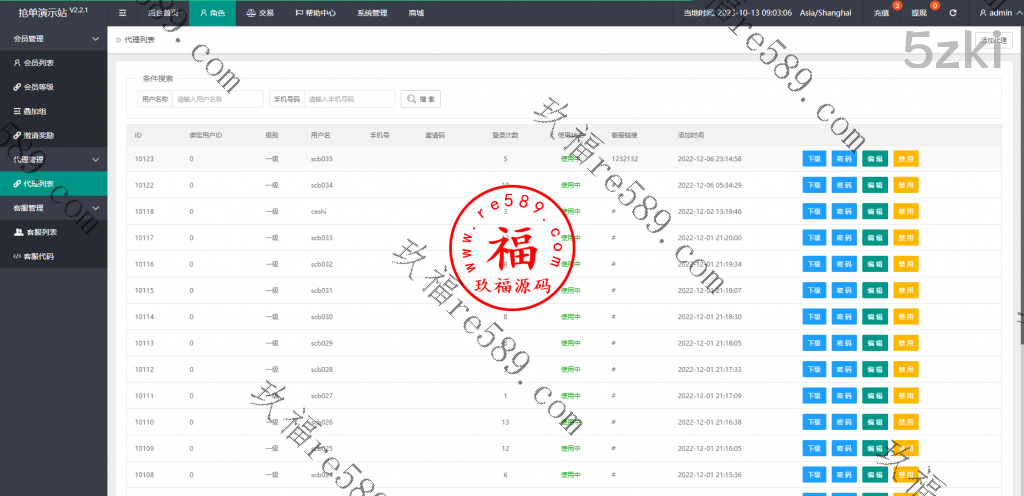Open 客服列表 in the sidebar

coord(40,232)
